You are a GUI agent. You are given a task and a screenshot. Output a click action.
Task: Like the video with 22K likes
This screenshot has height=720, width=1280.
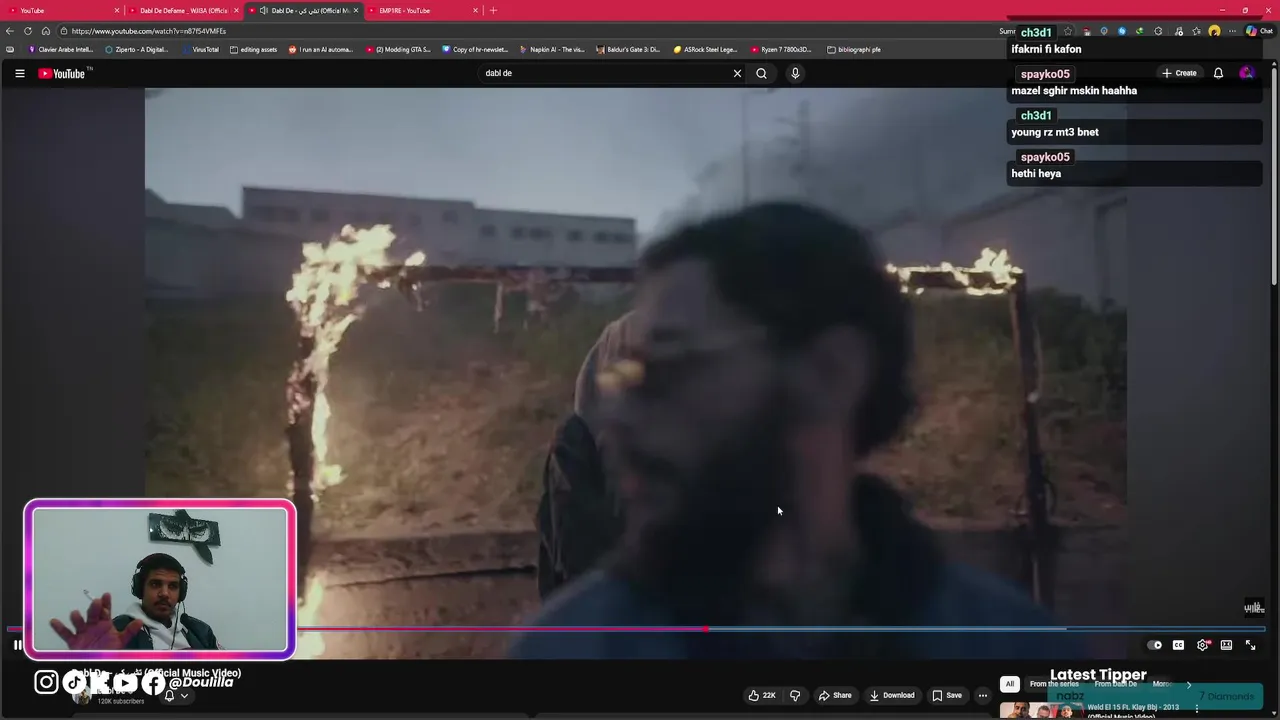[x=762, y=695]
